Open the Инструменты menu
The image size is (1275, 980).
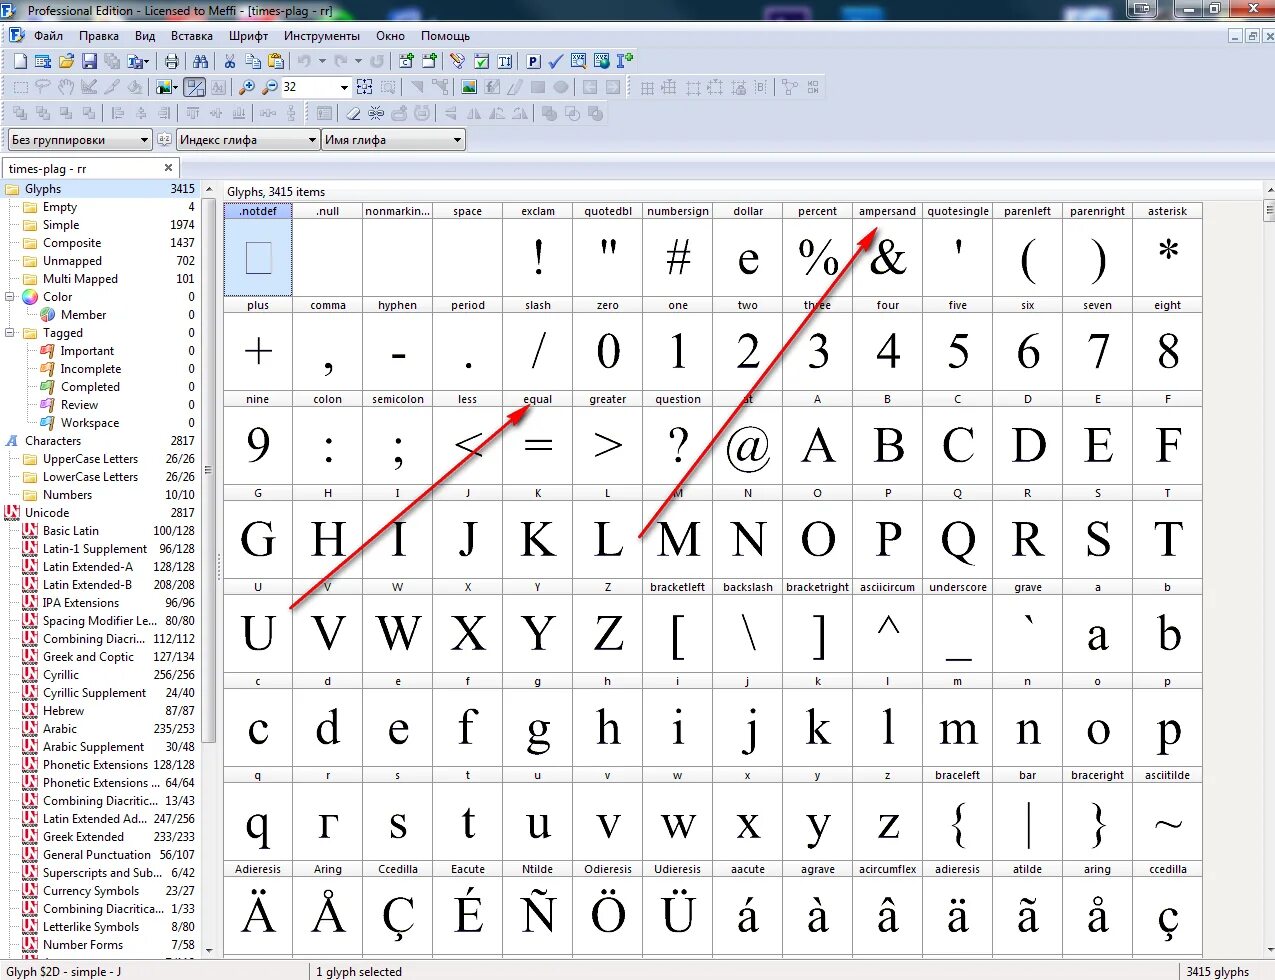tap(321, 35)
